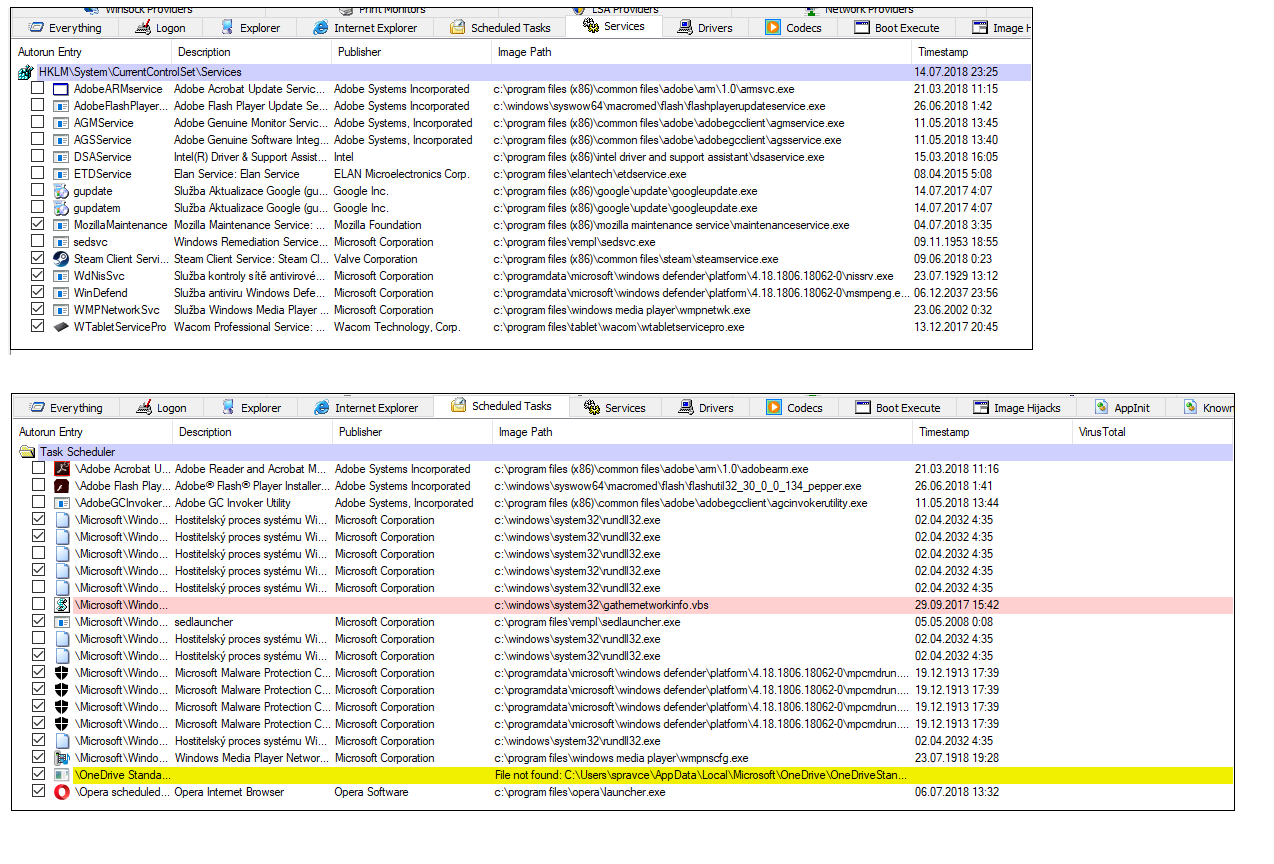The image size is (1274, 864).
Task: Uncheck the MozillaMaintenance service checkbox
Action: (37, 225)
